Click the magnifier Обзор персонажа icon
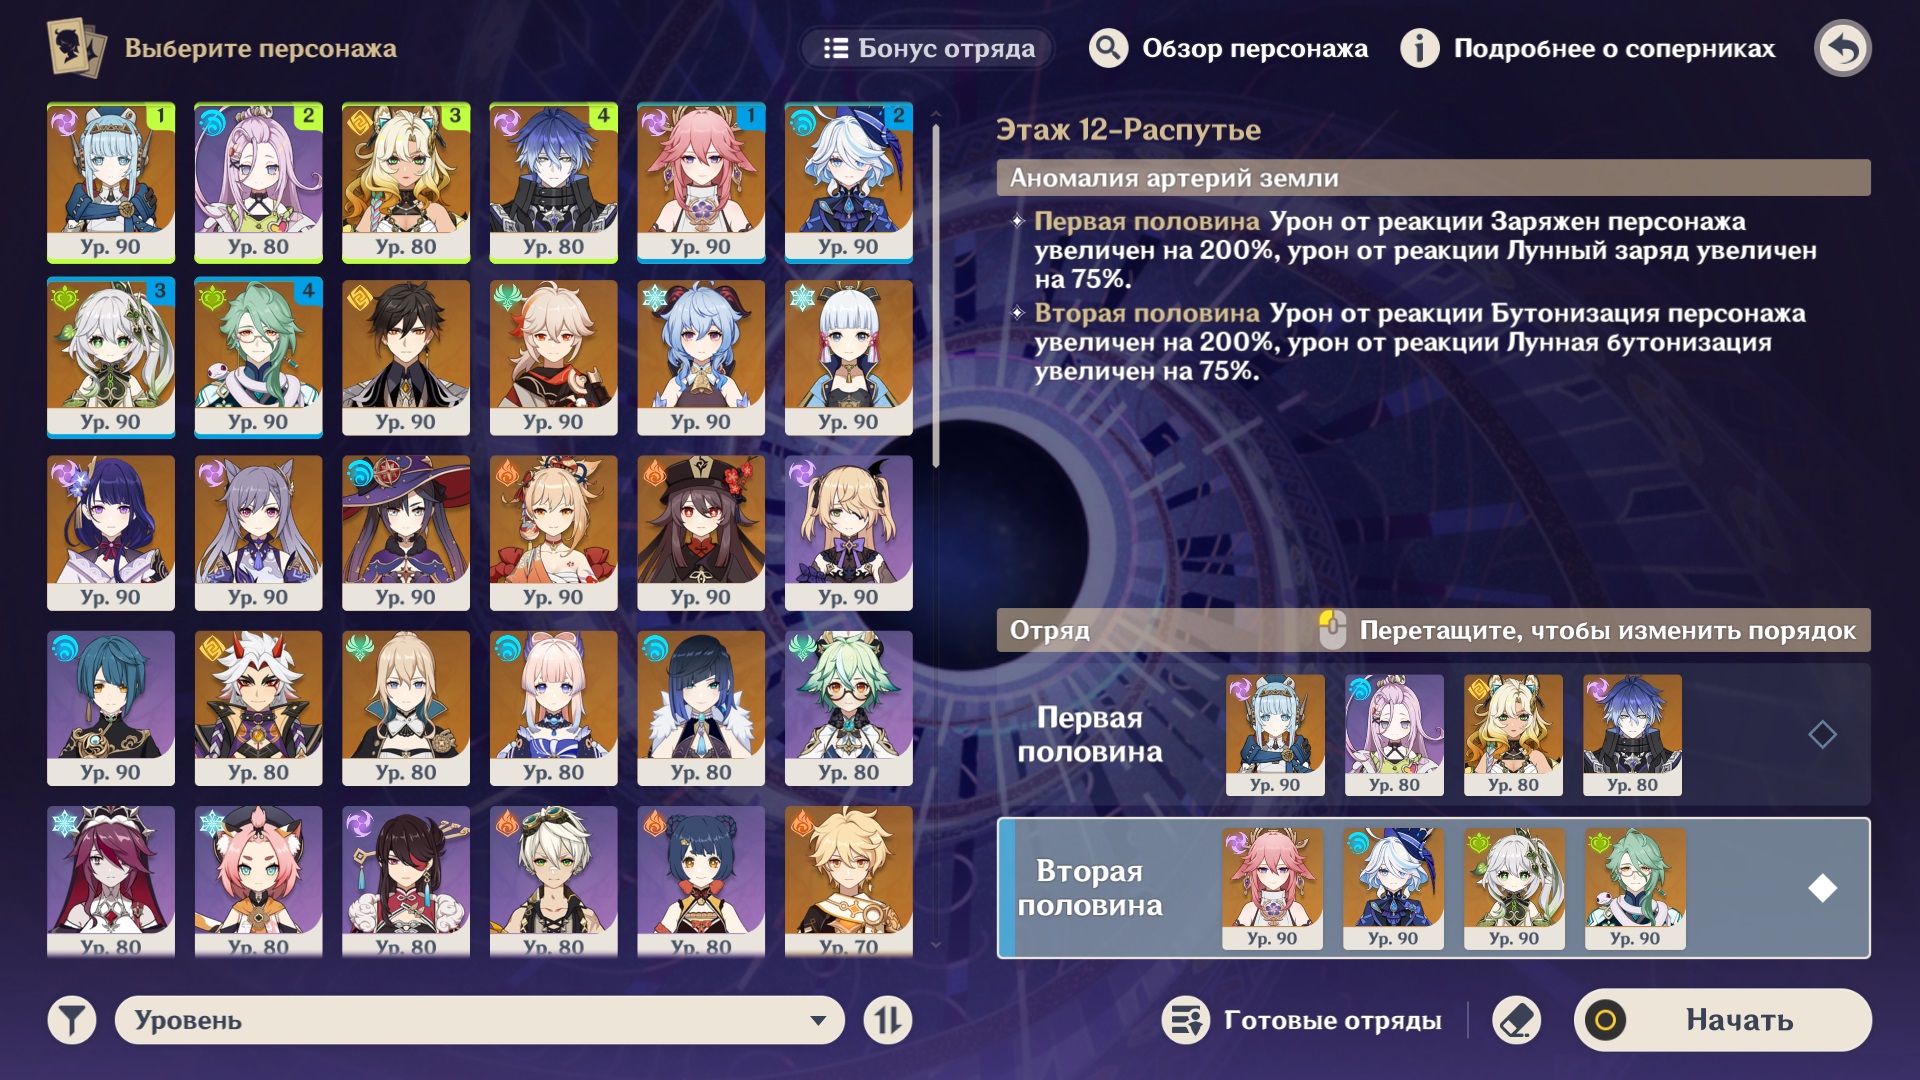Viewport: 1920px width, 1080px height. (x=1108, y=48)
